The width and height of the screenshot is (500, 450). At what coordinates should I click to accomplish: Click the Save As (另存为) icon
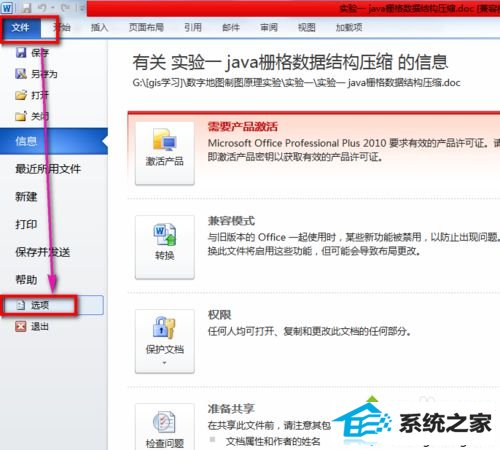point(21,74)
